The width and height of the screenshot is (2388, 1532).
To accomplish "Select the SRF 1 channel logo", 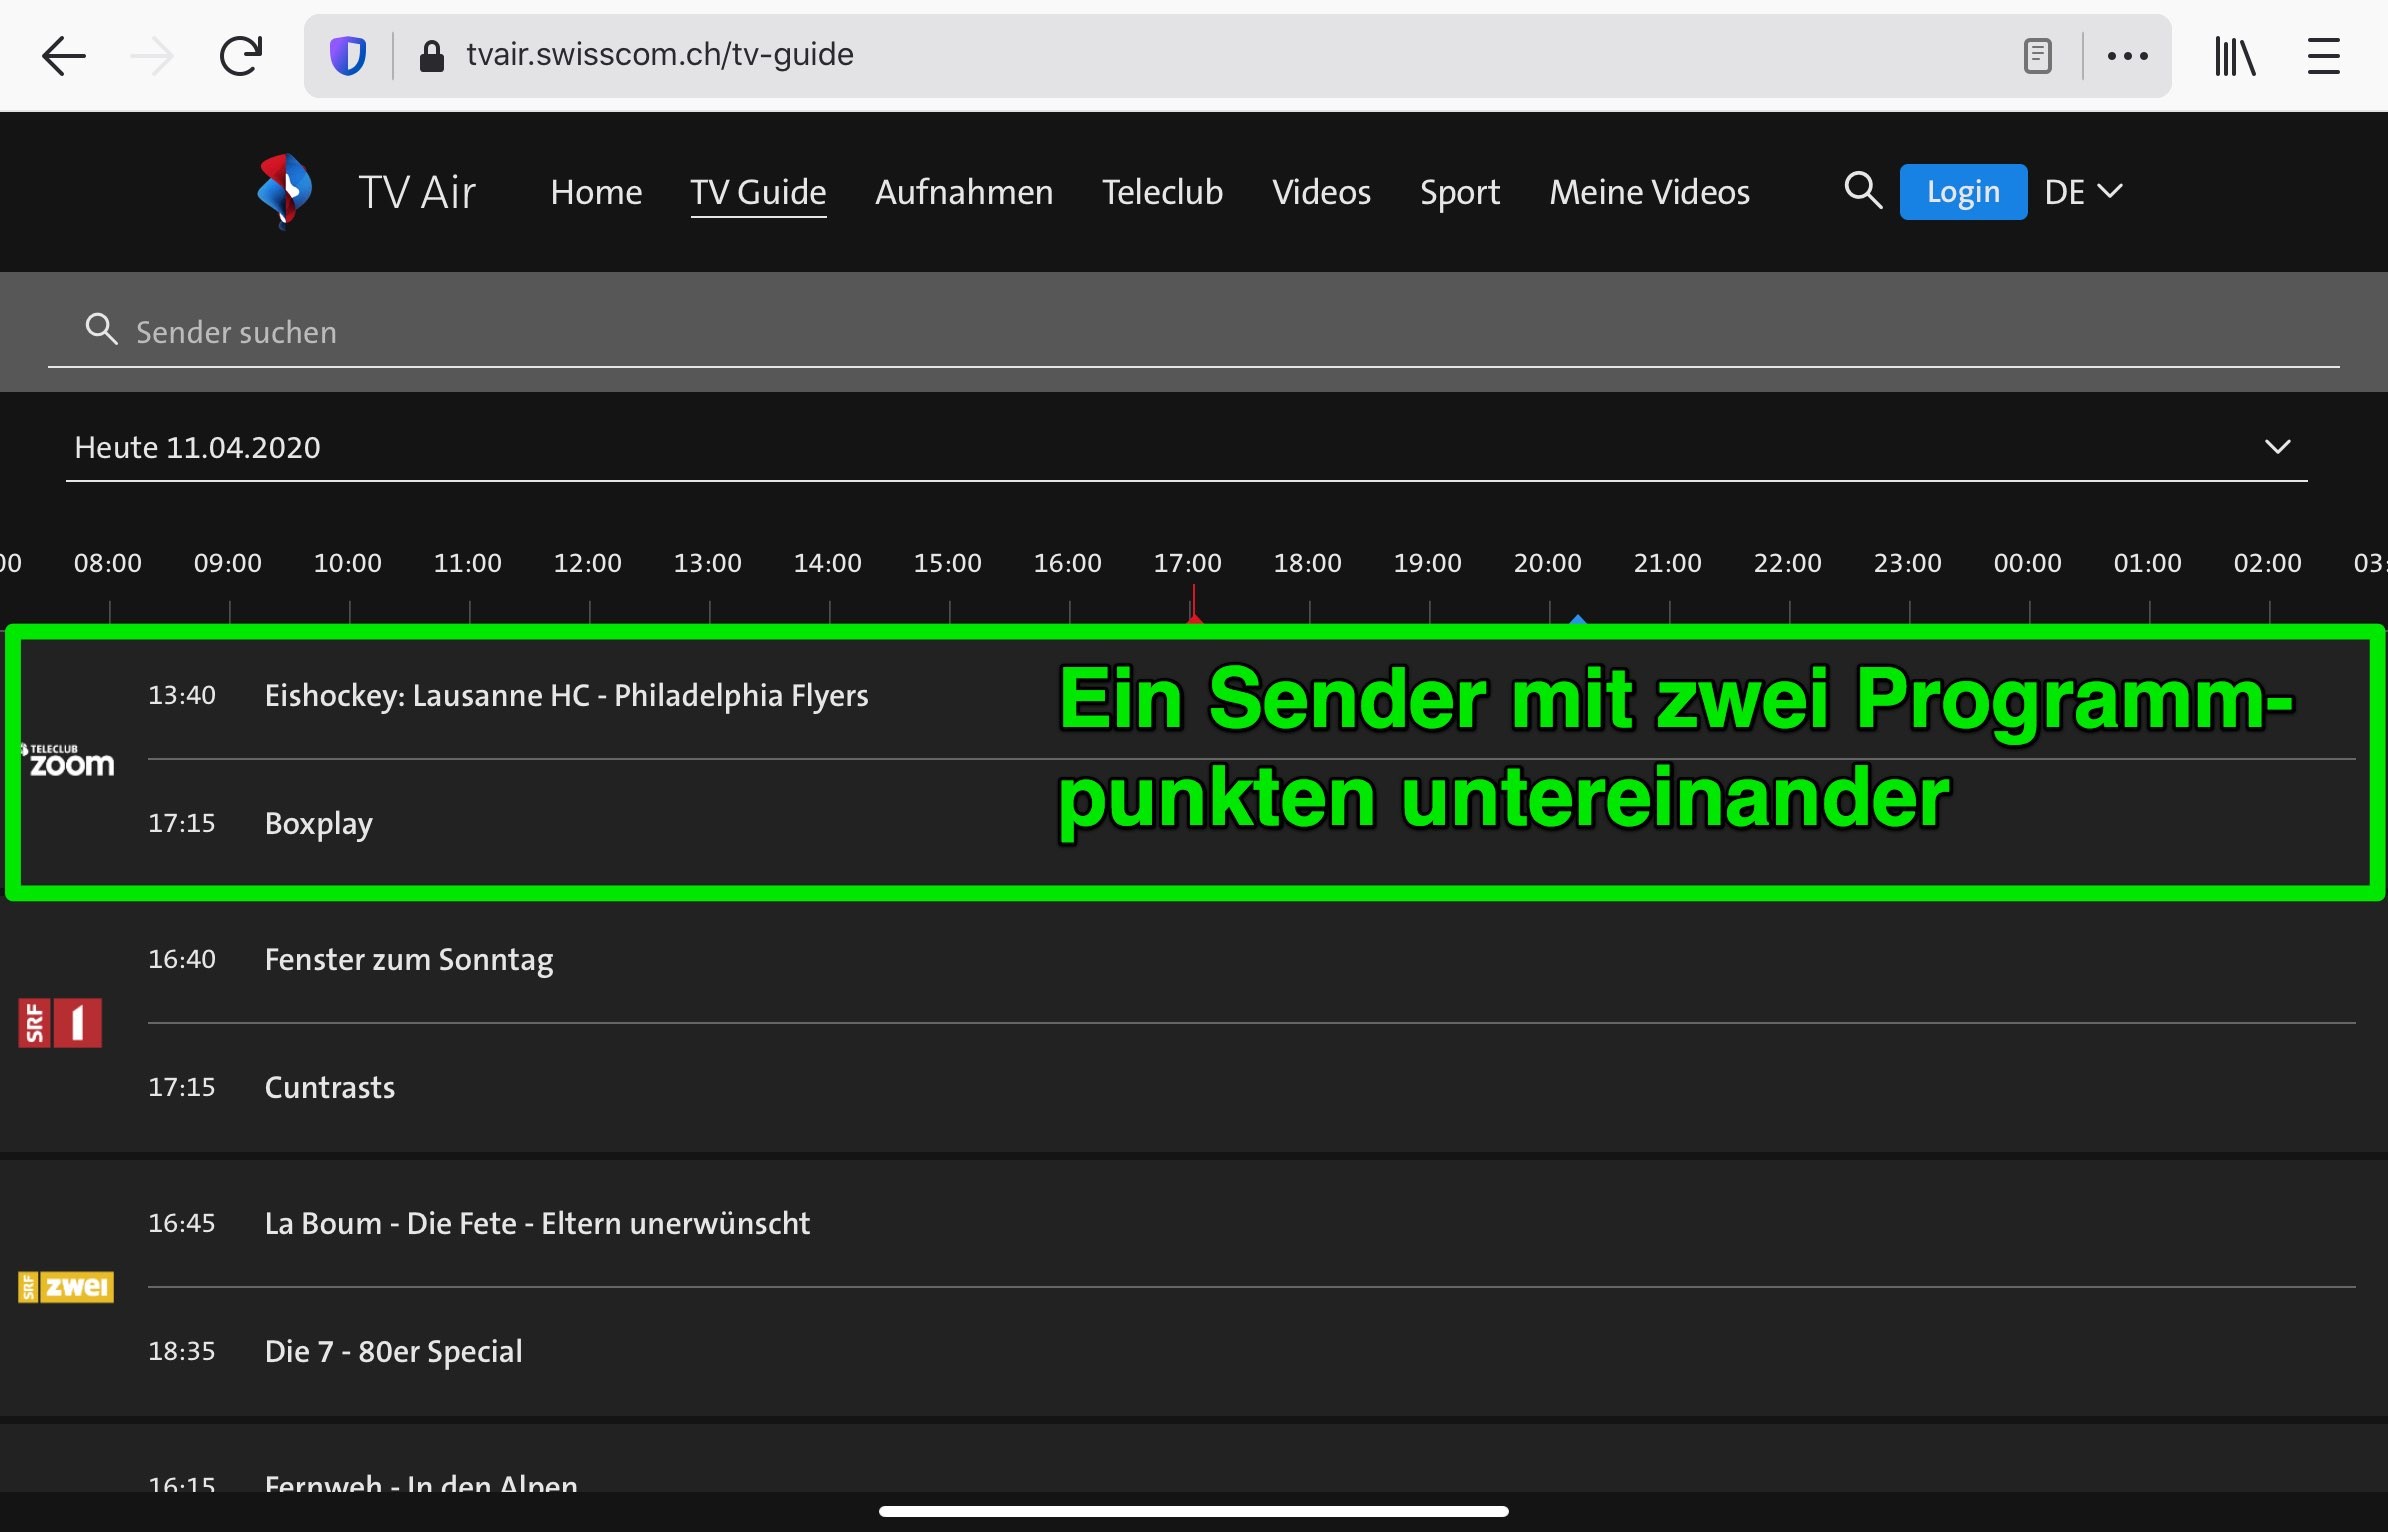I will (60, 1023).
